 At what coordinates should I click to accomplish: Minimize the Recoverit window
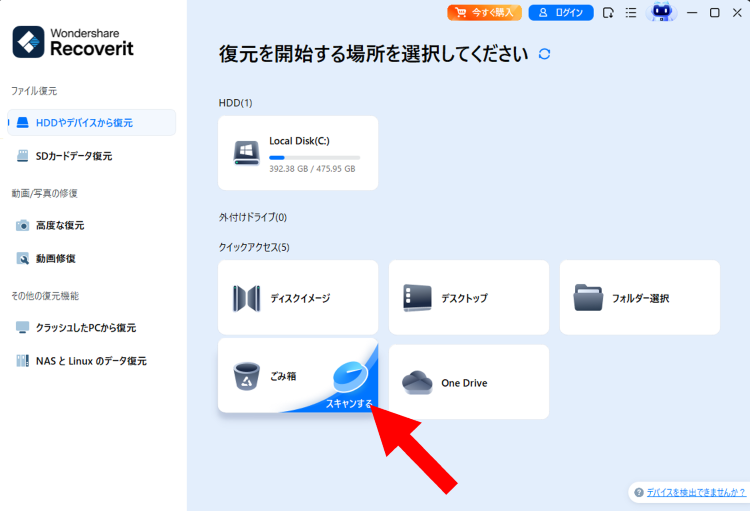[x=692, y=13]
